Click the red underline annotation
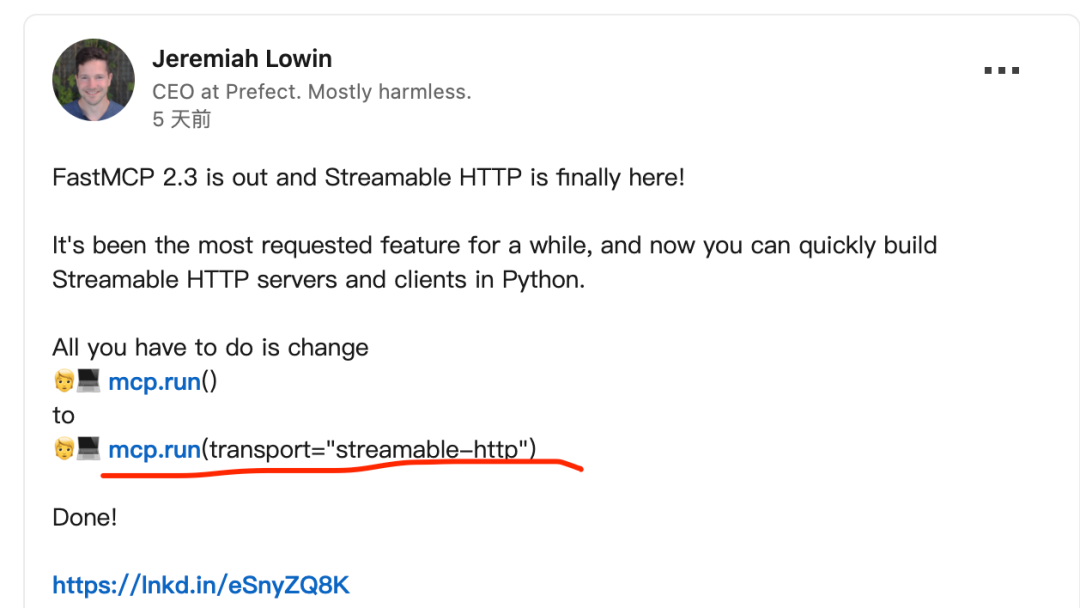1080x608 pixels. 340,471
